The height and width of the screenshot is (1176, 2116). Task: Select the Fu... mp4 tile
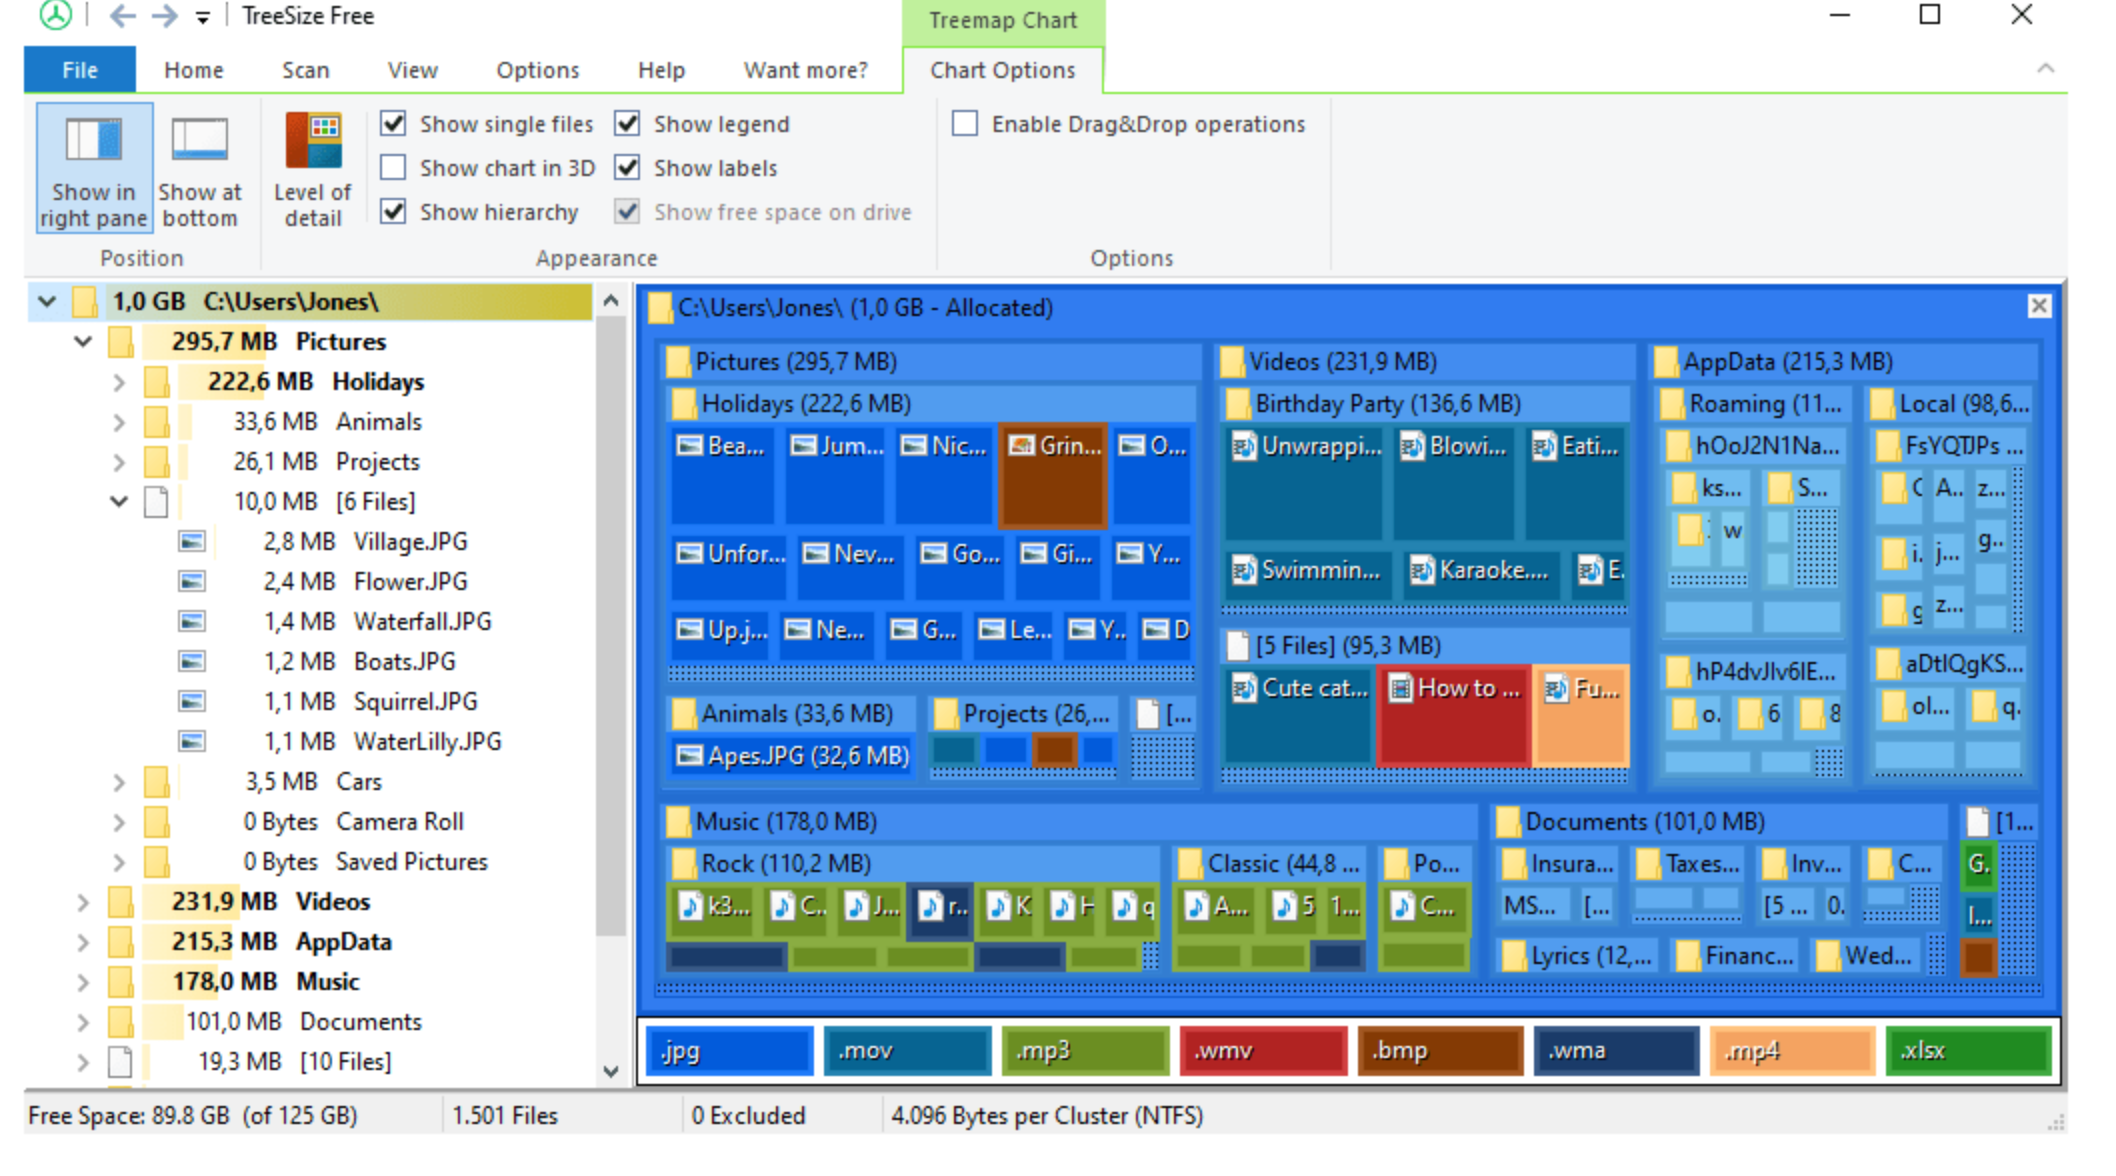(1582, 717)
